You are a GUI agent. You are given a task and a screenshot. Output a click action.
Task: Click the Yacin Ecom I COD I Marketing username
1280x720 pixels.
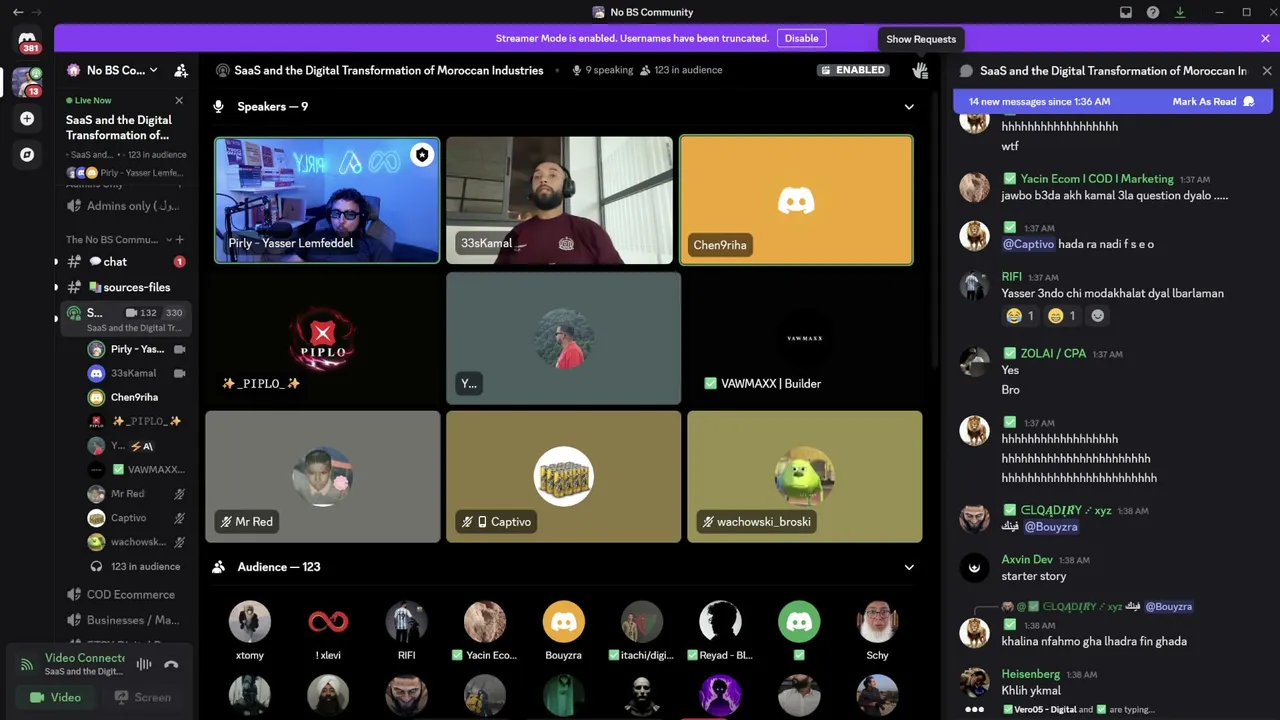pyautogui.click(x=1097, y=179)
